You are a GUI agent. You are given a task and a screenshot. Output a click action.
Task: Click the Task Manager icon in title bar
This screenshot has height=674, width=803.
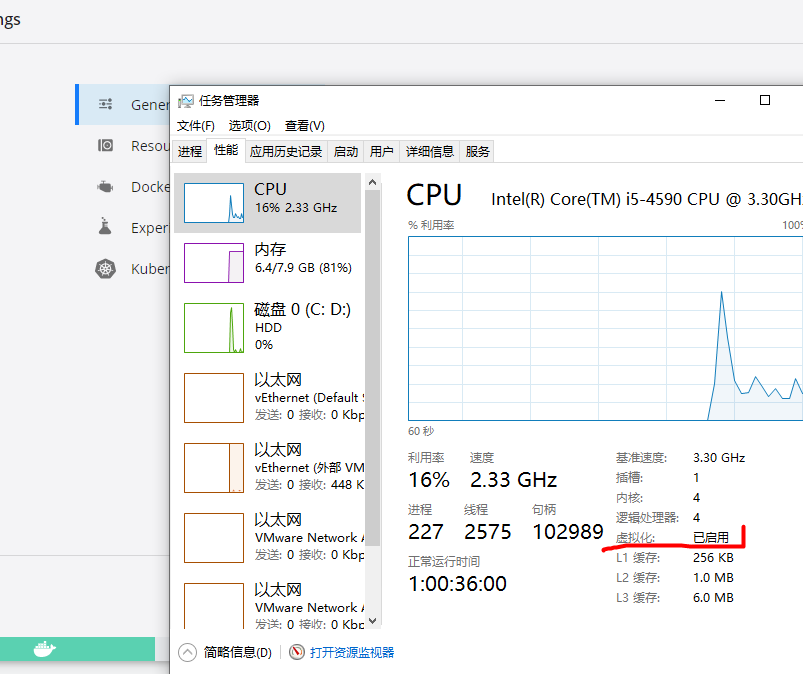click(185, 100)
